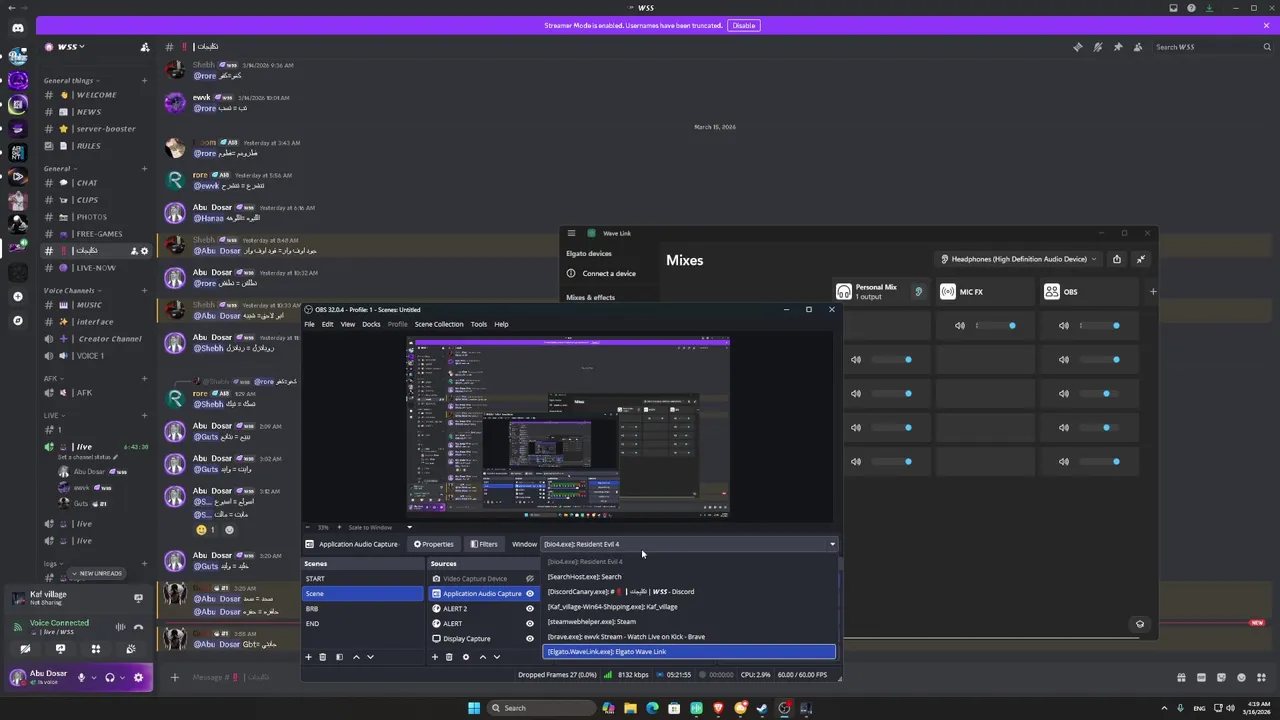Open the FREE-GAMES Discord channel
Screen dimensions: 1280x720
pos(96,234)
